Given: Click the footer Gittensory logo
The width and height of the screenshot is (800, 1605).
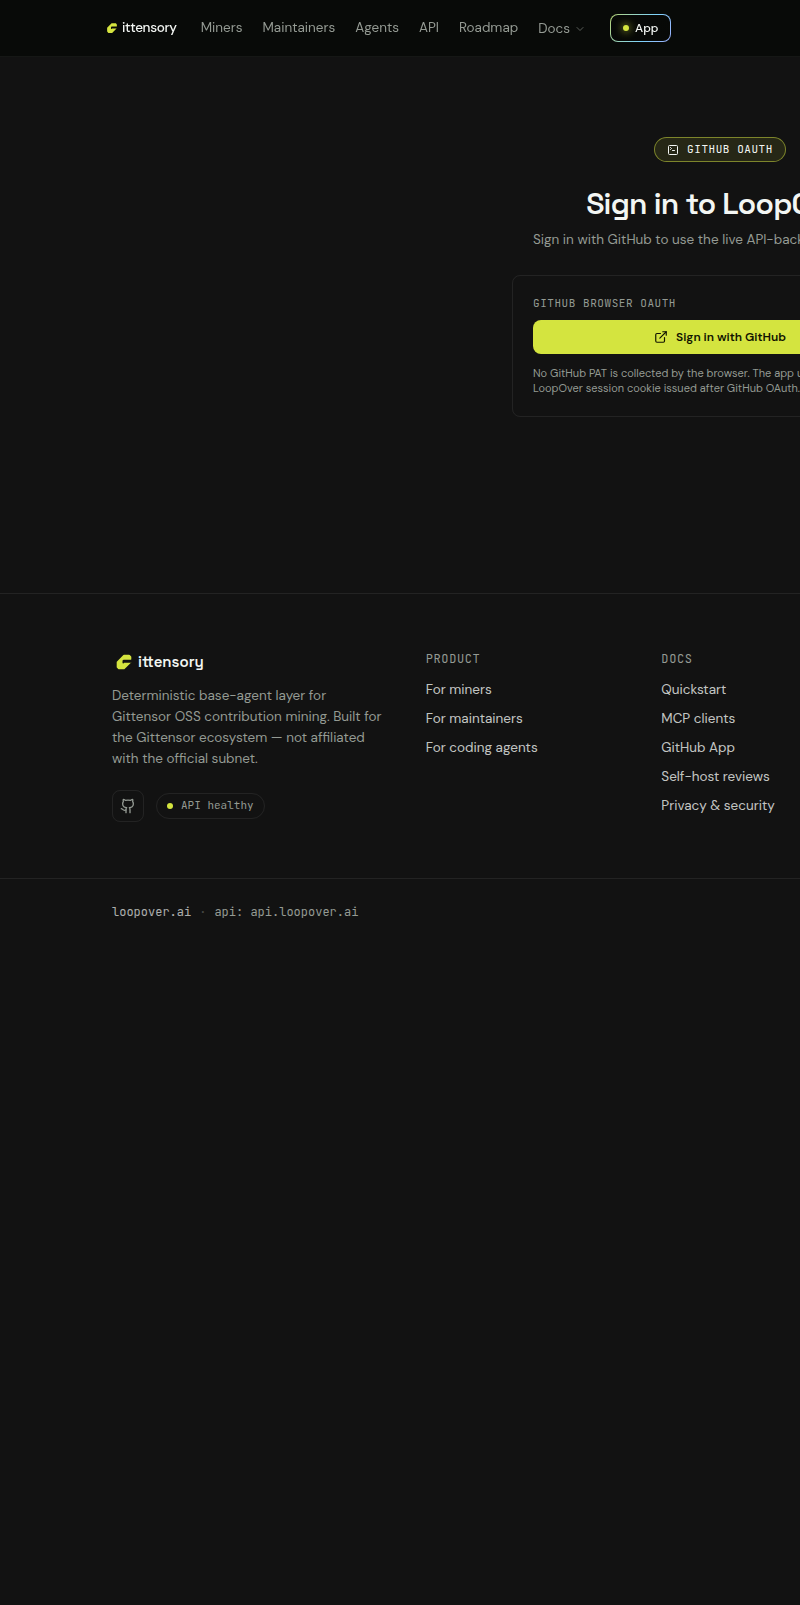Looking at the screenshot, I should tap(158, 662).
